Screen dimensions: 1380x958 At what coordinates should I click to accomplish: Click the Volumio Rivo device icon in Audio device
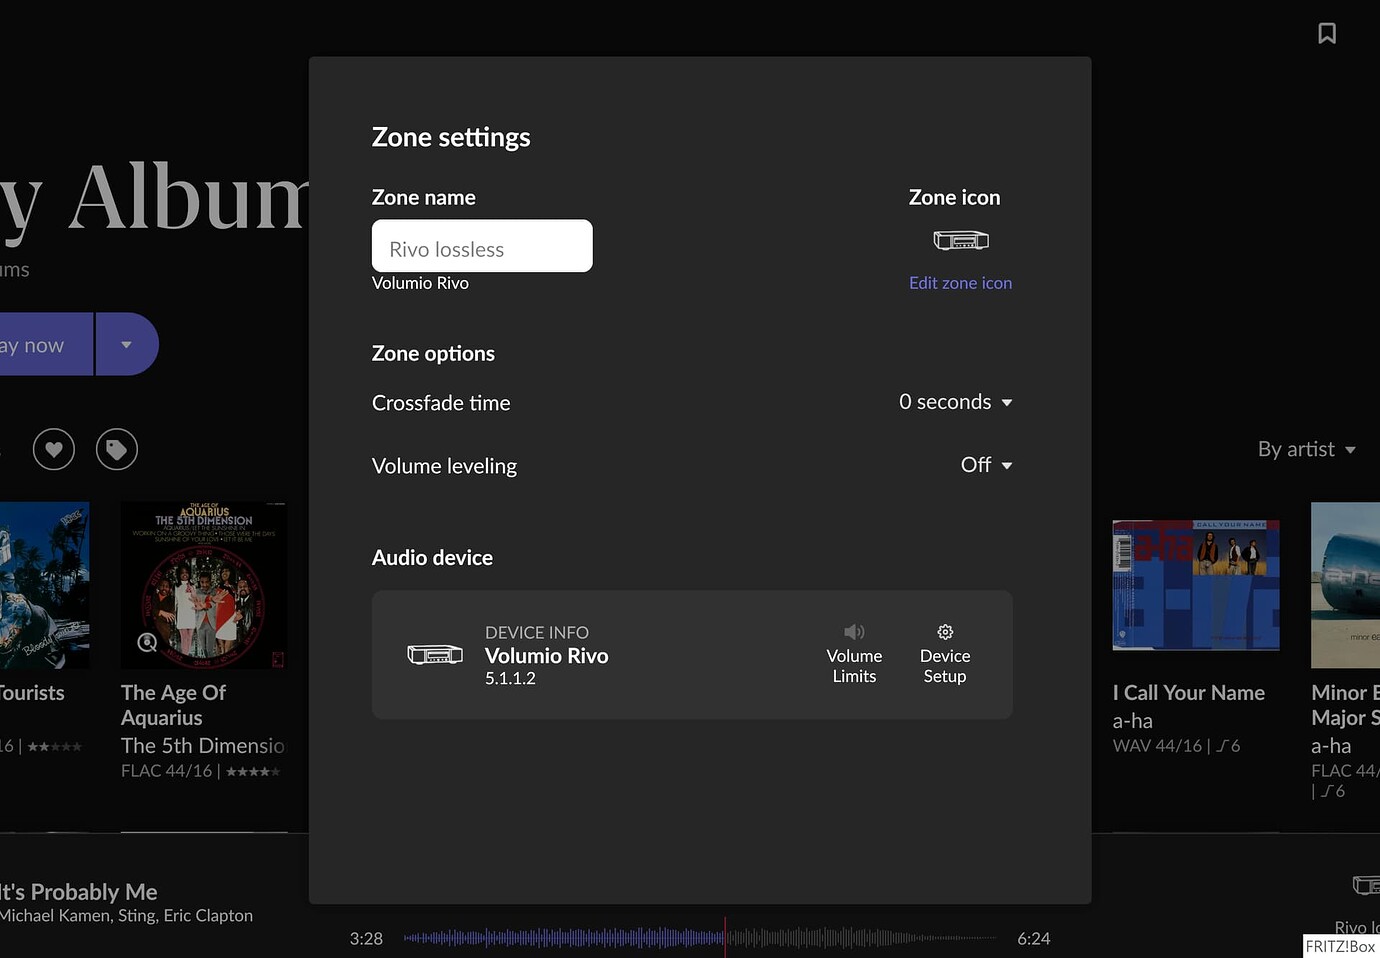coord(435,655)
